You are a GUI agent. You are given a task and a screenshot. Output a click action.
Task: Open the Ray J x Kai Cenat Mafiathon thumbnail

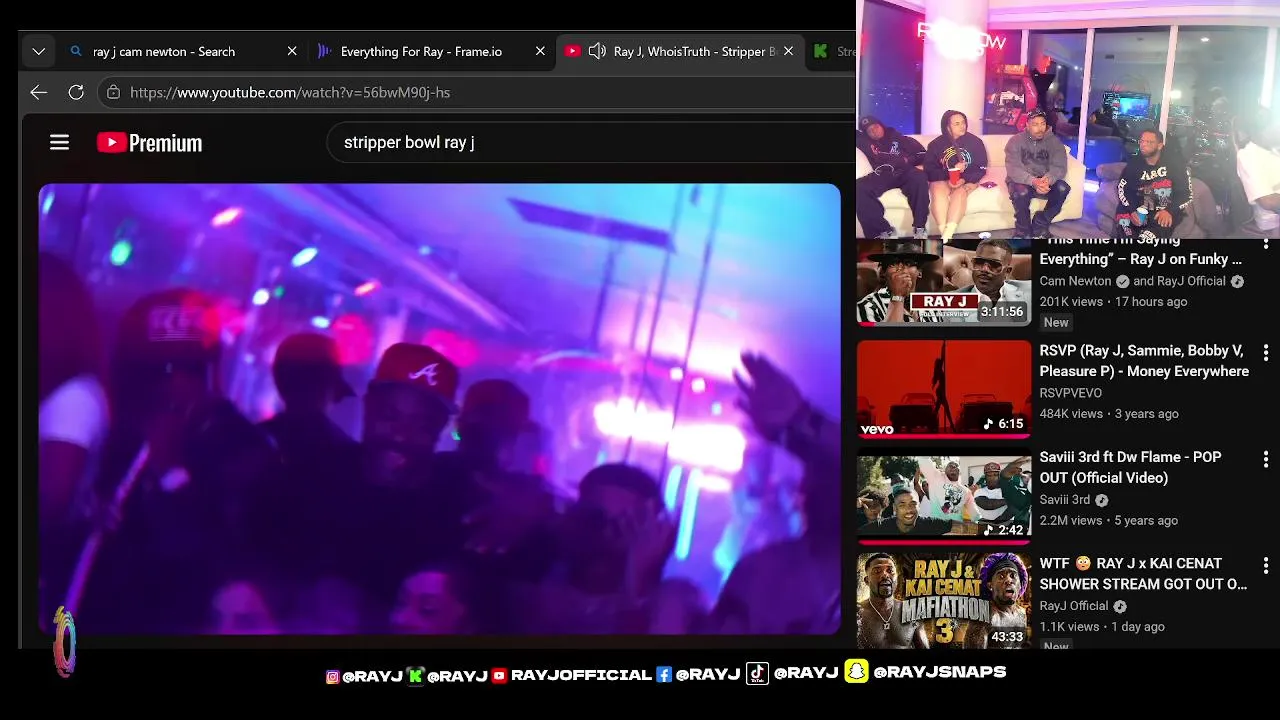[944, 601]
